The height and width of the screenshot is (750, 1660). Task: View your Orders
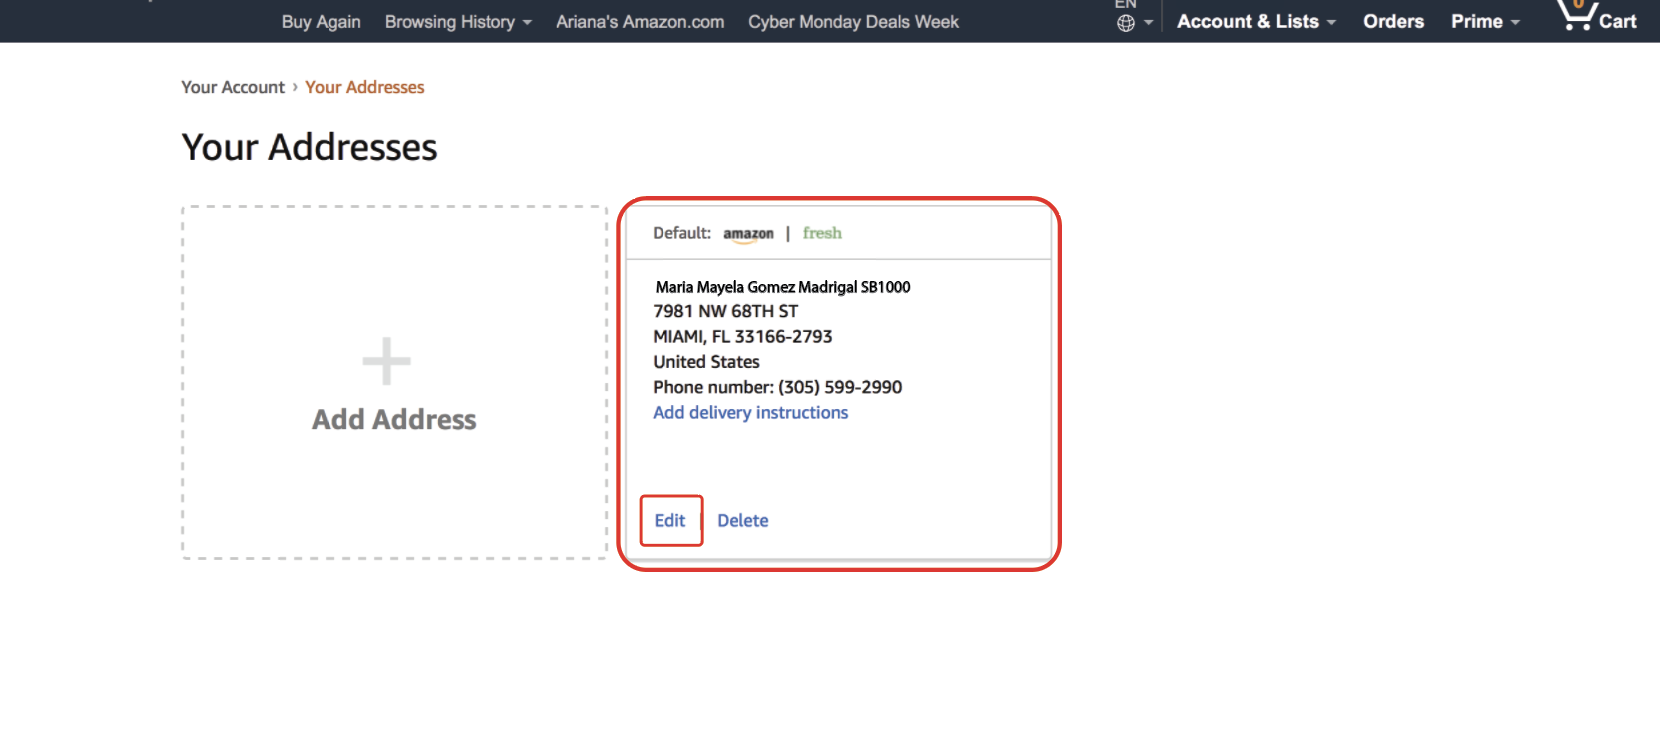click(x=1393, y=21)
